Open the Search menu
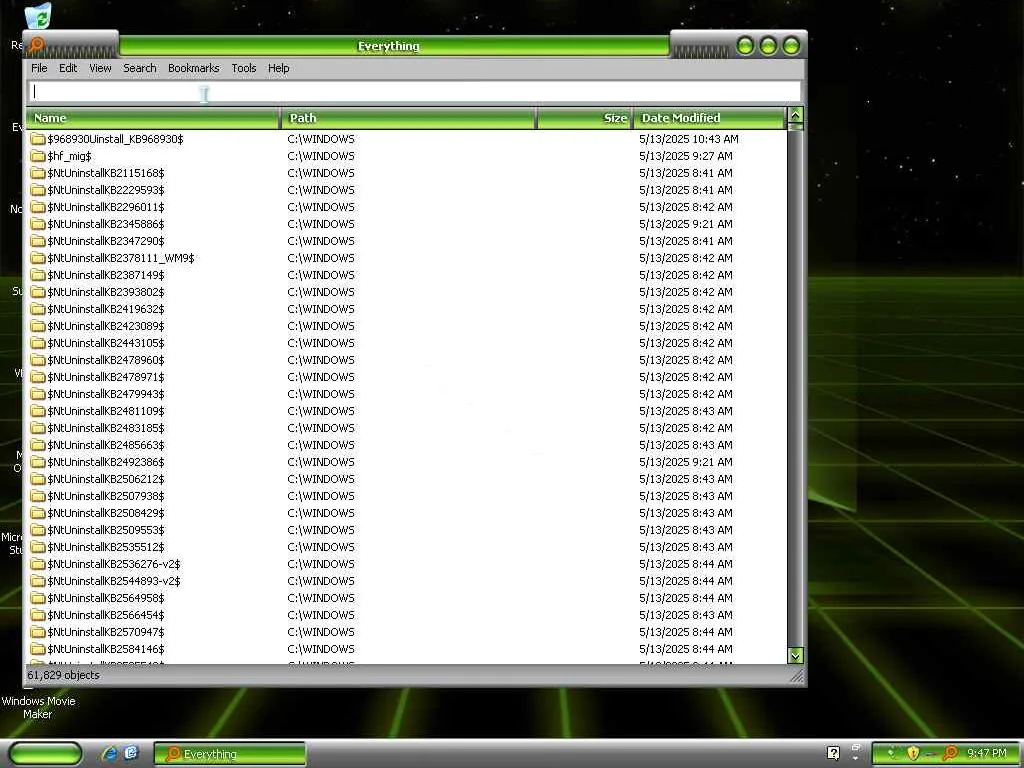The width and height of the screenshot is (1024, 768). click(140, 68)
